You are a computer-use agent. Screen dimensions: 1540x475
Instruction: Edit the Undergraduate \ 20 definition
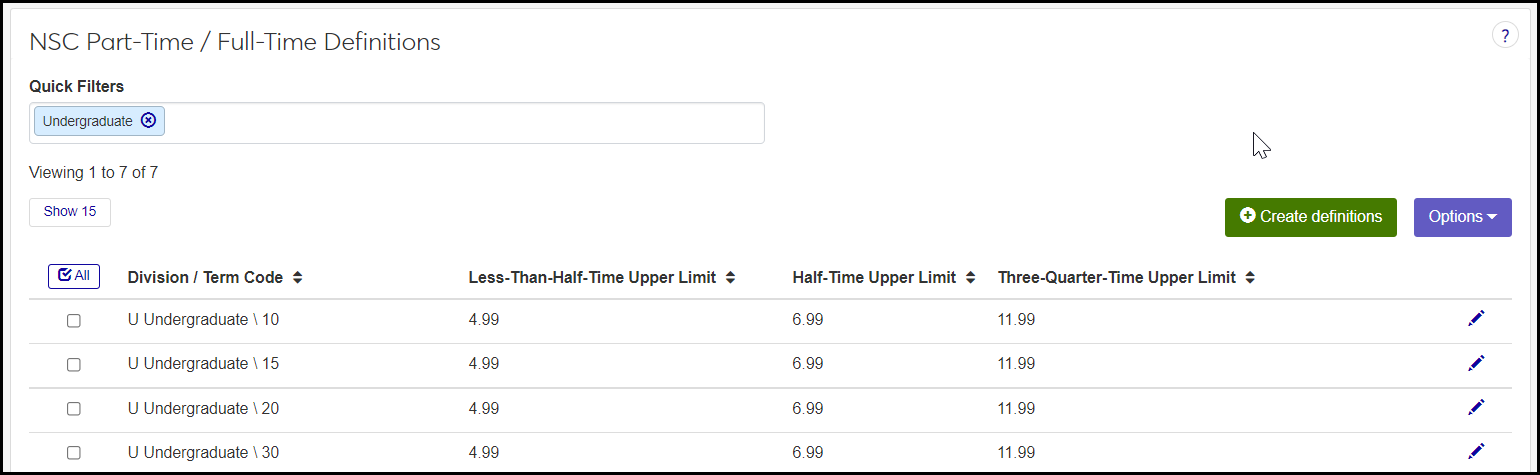(x=1476, y=407)
